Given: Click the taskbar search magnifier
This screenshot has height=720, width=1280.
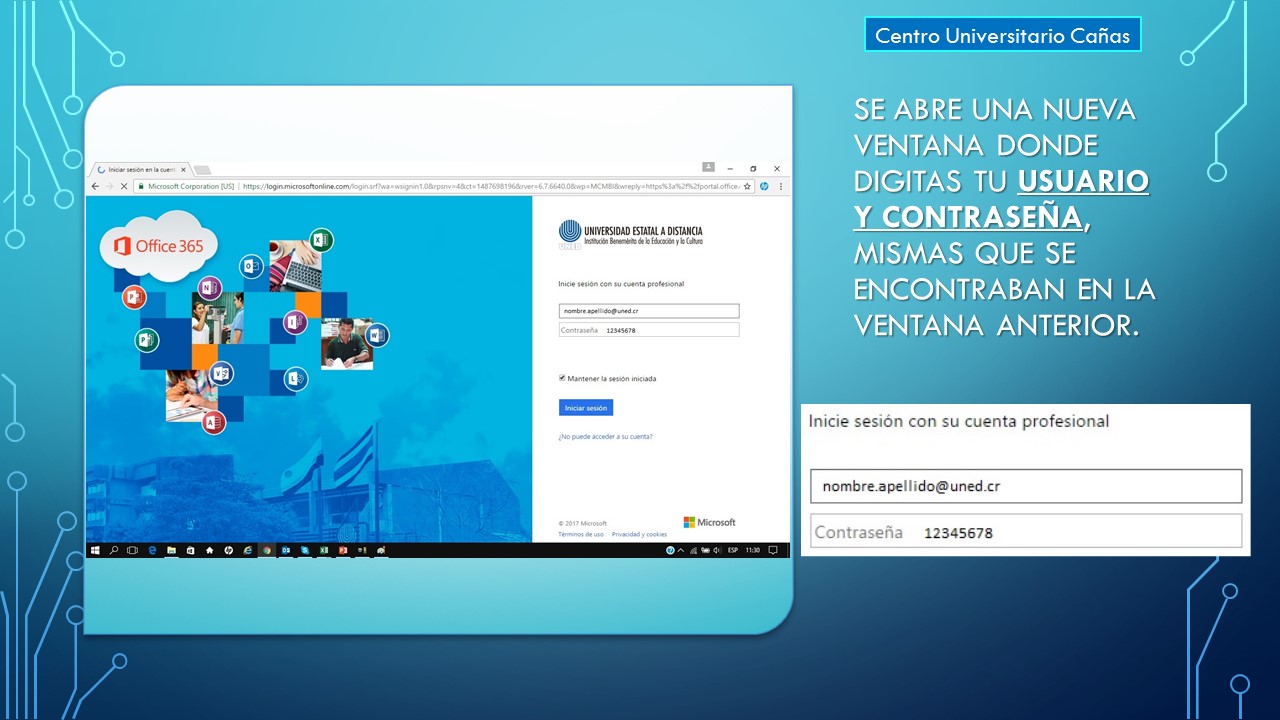Looking at the screenshot, I should click(114, 550).
